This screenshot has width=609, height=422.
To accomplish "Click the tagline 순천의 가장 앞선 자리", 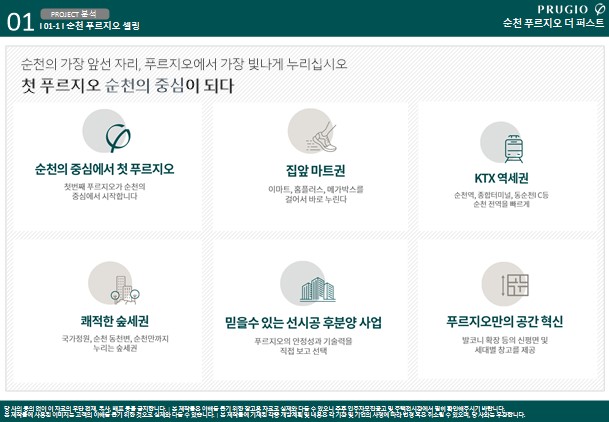I will click(184, 64).
